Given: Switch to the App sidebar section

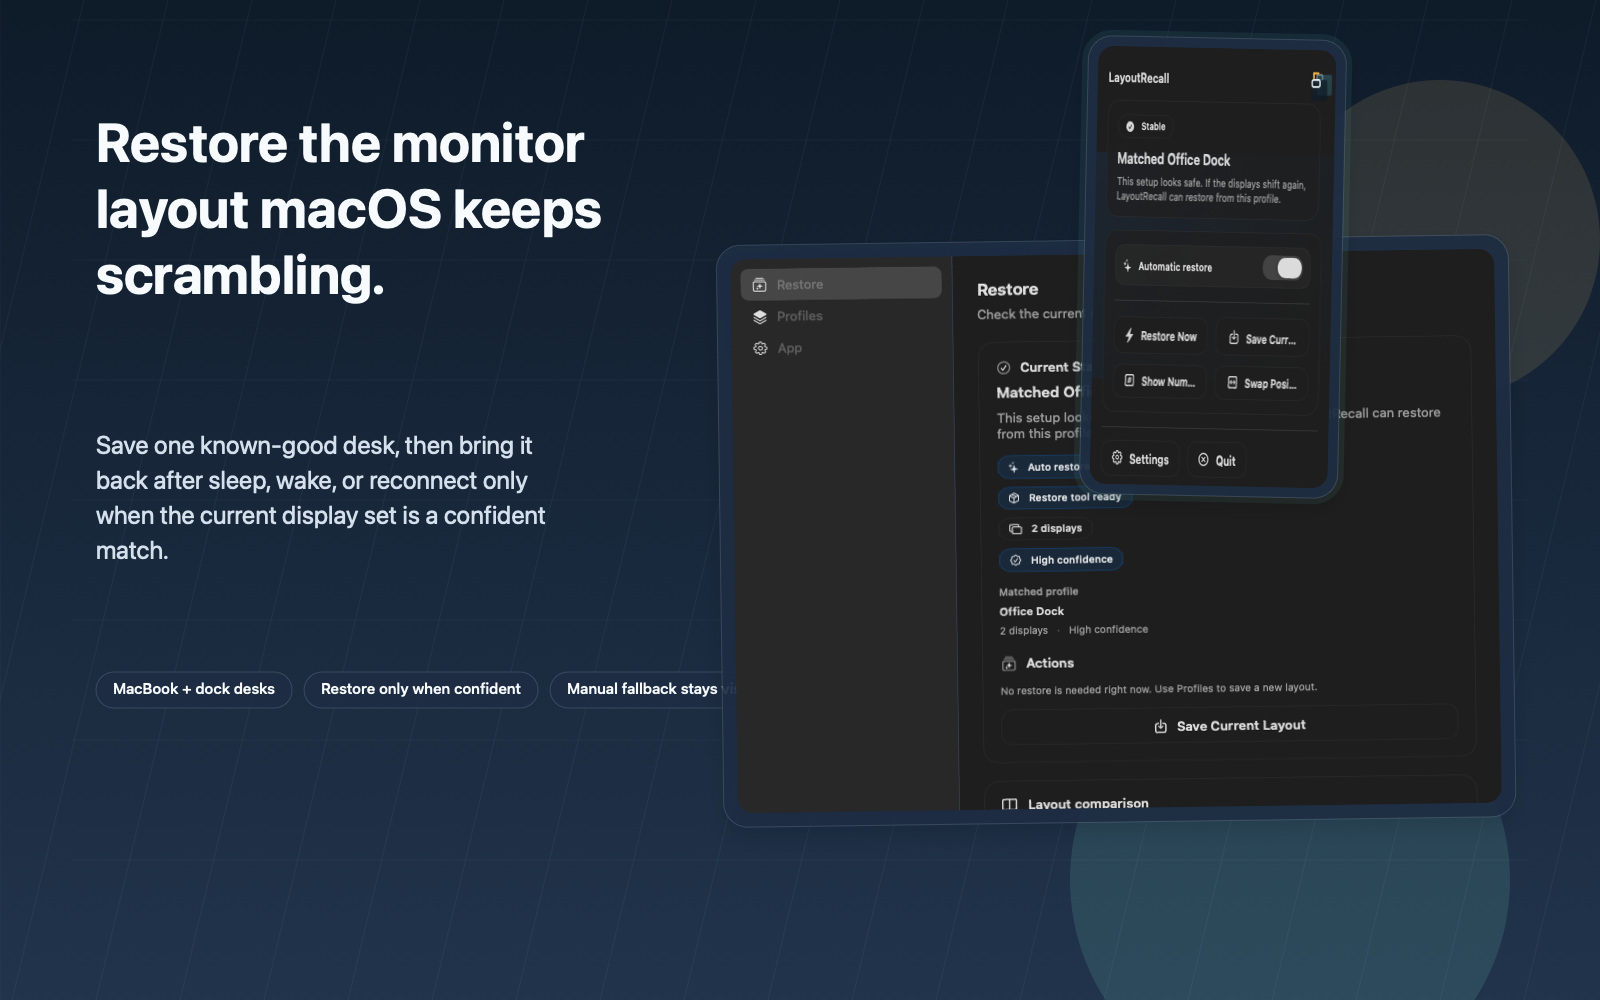Looking at the screenshot, I should (x=789, y=349).
